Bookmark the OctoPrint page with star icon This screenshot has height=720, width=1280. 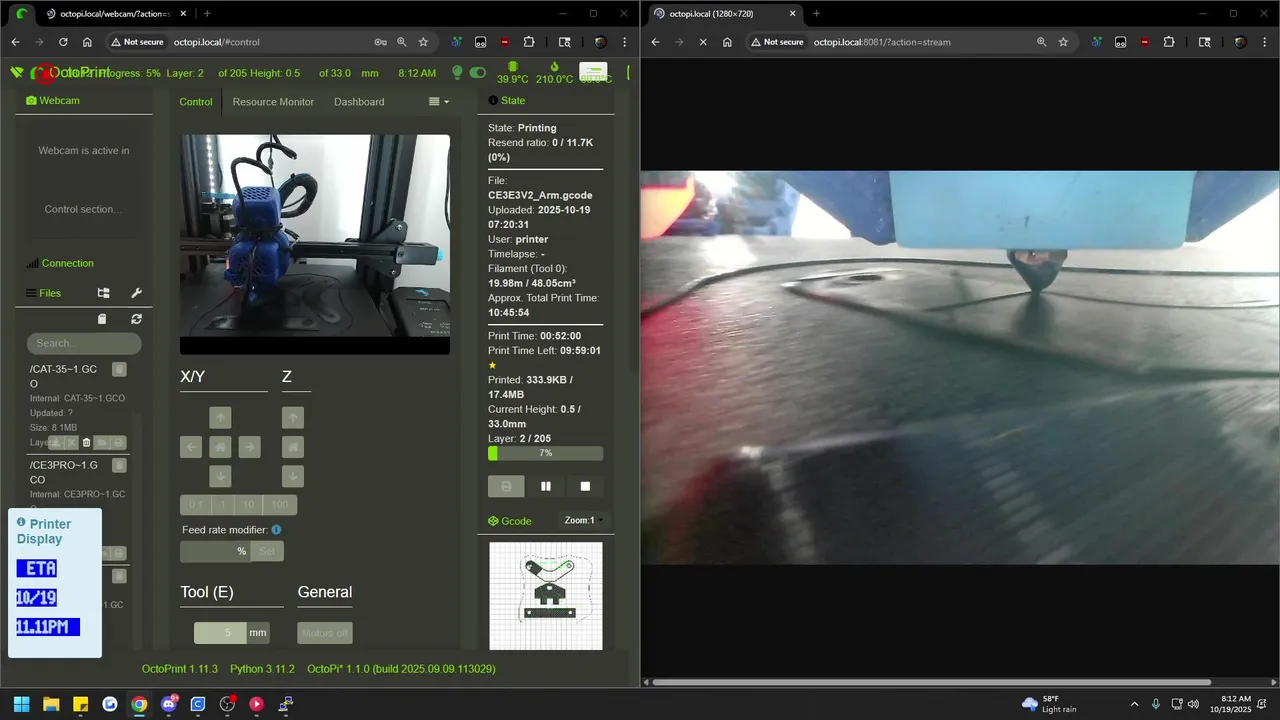[x=423, y=42]
